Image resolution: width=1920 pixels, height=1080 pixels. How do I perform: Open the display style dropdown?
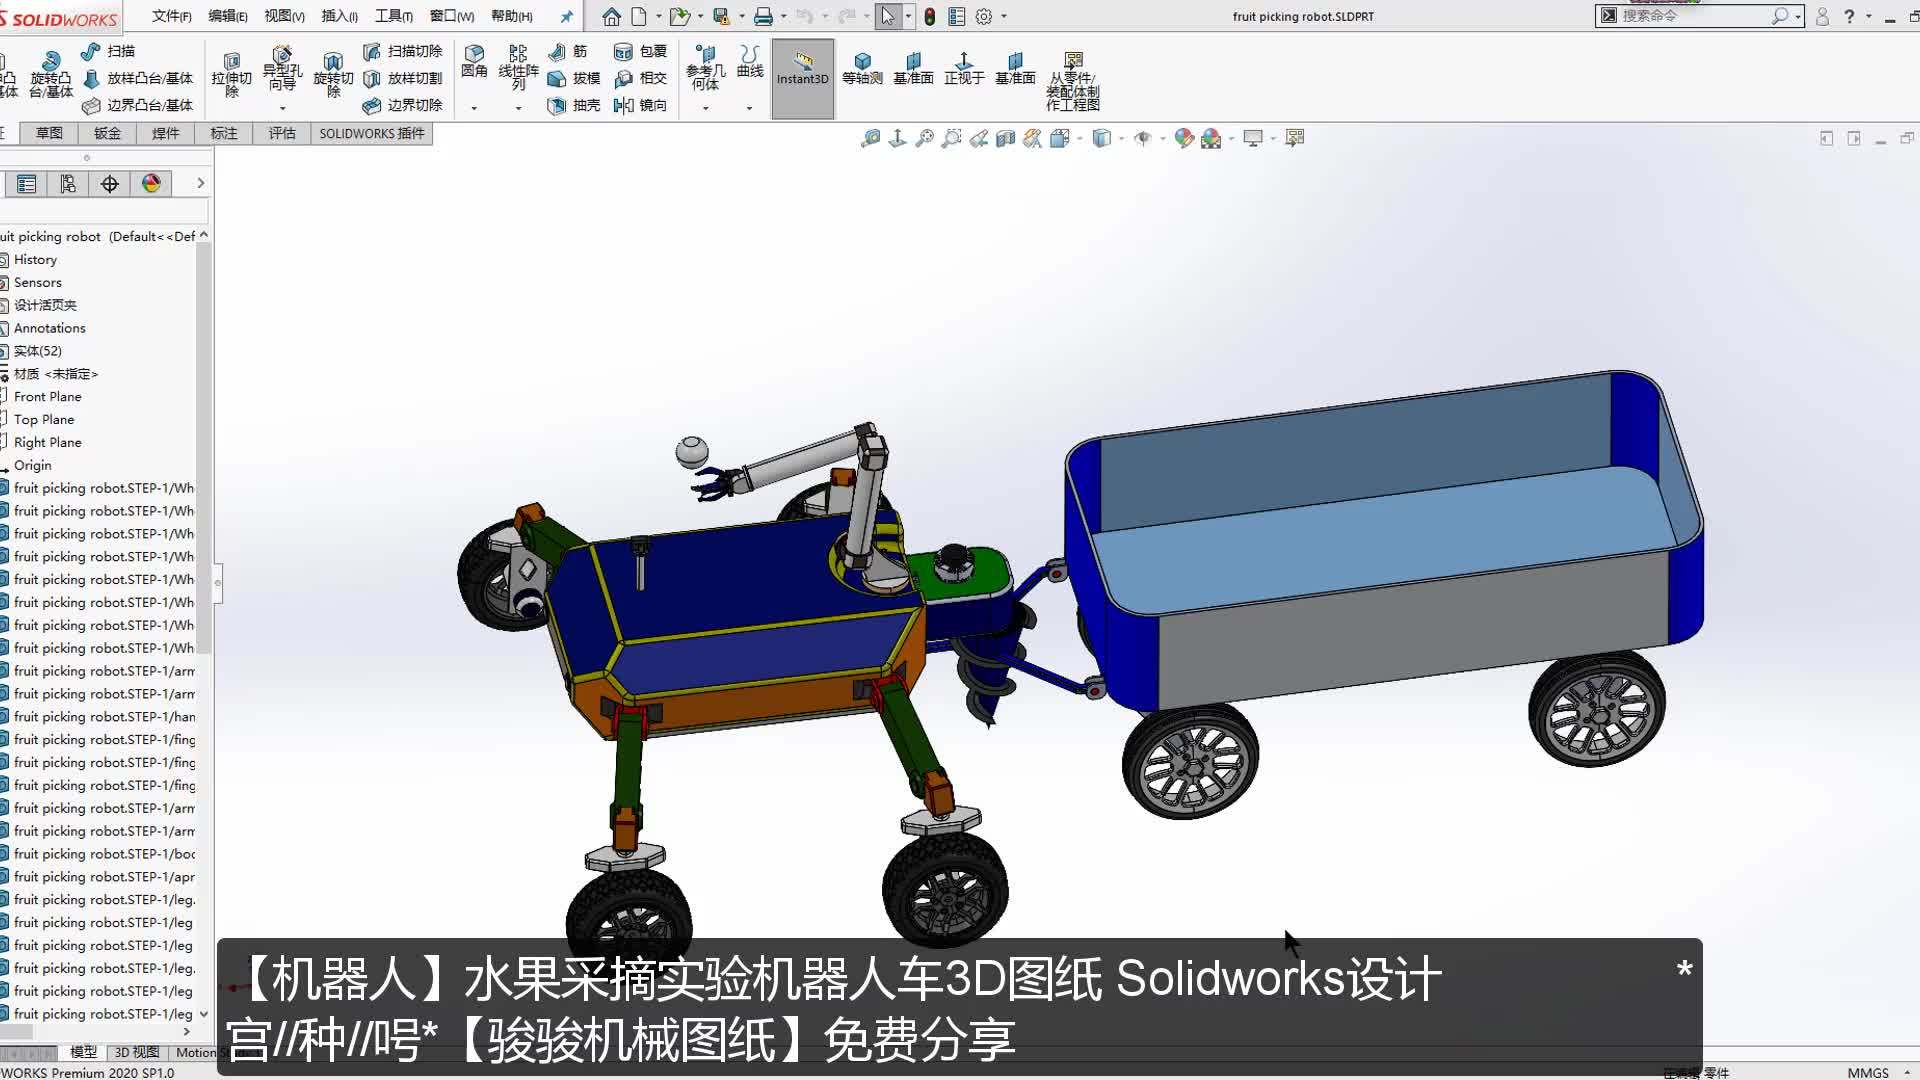1120,138
